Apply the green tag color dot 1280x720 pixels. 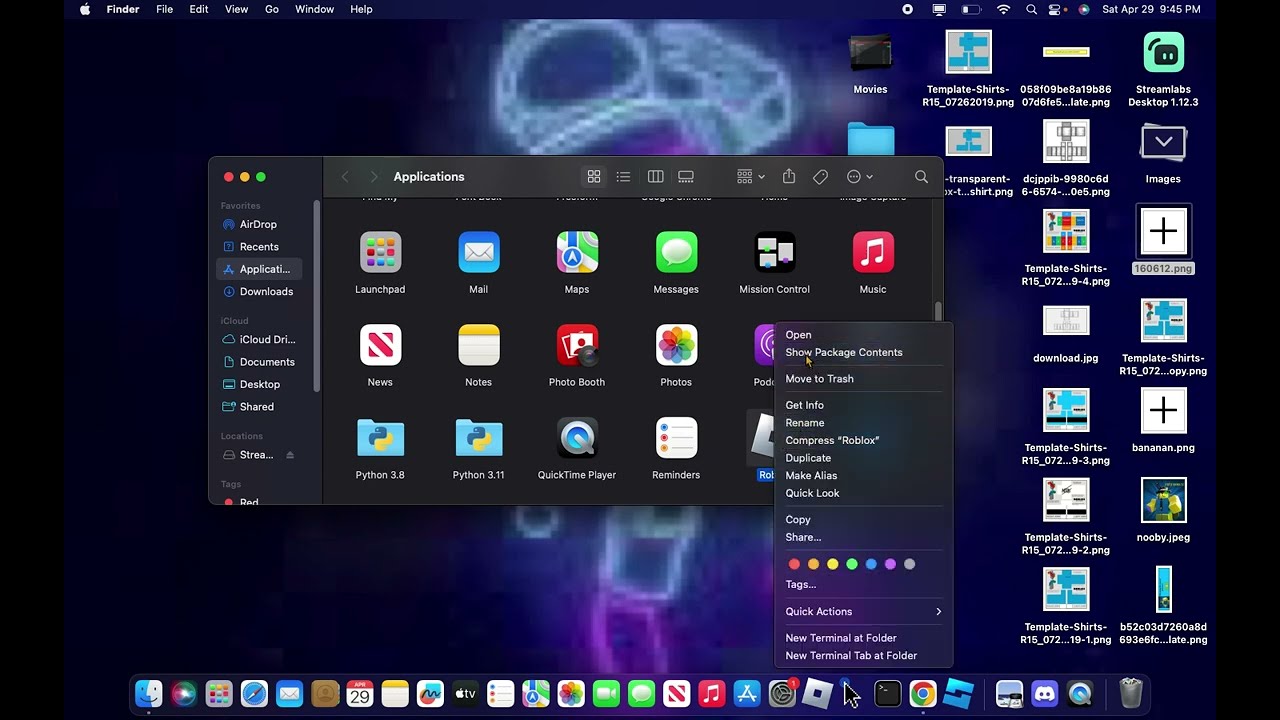tap(852, 564)
